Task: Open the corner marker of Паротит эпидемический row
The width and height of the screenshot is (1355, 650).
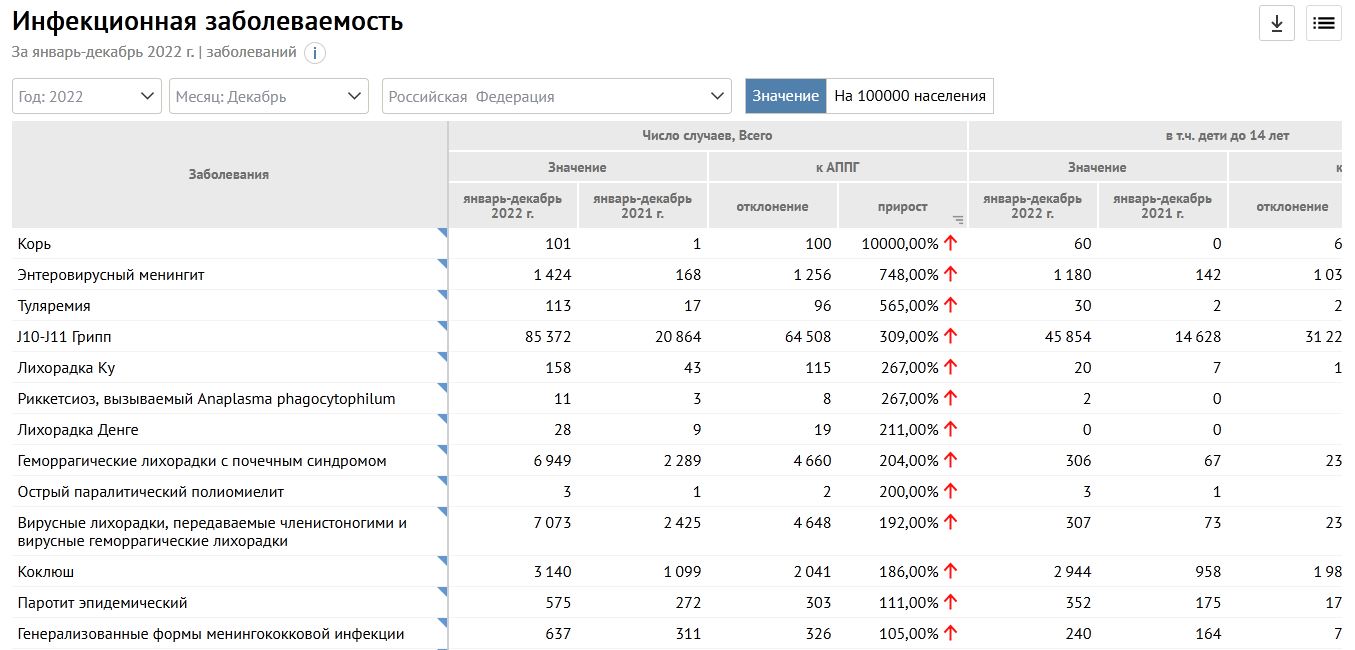Action: [x=442, y=594]
